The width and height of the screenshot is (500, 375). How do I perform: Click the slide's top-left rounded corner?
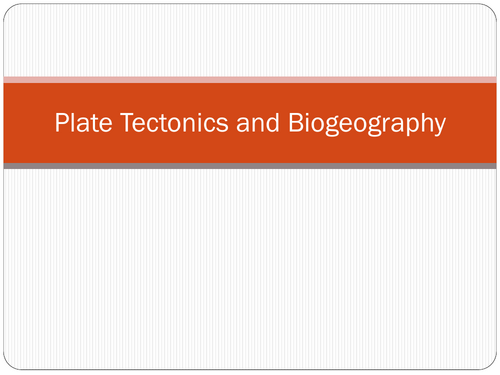9,10
